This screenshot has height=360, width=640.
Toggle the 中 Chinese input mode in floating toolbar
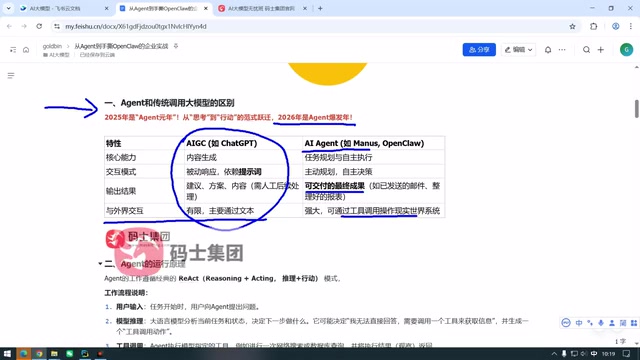point(579,323)
